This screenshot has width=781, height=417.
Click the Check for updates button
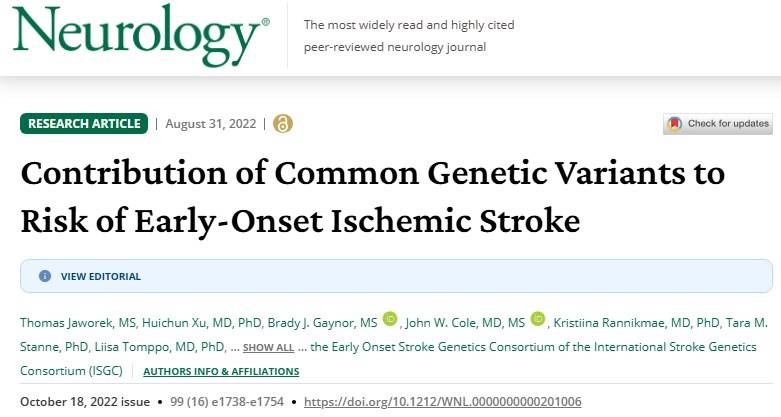pos(718,124)
